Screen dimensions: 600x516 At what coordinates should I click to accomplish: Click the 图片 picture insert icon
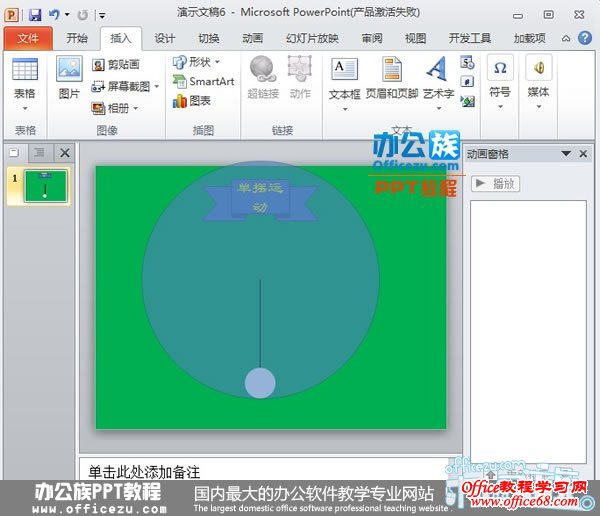[68, 78]
